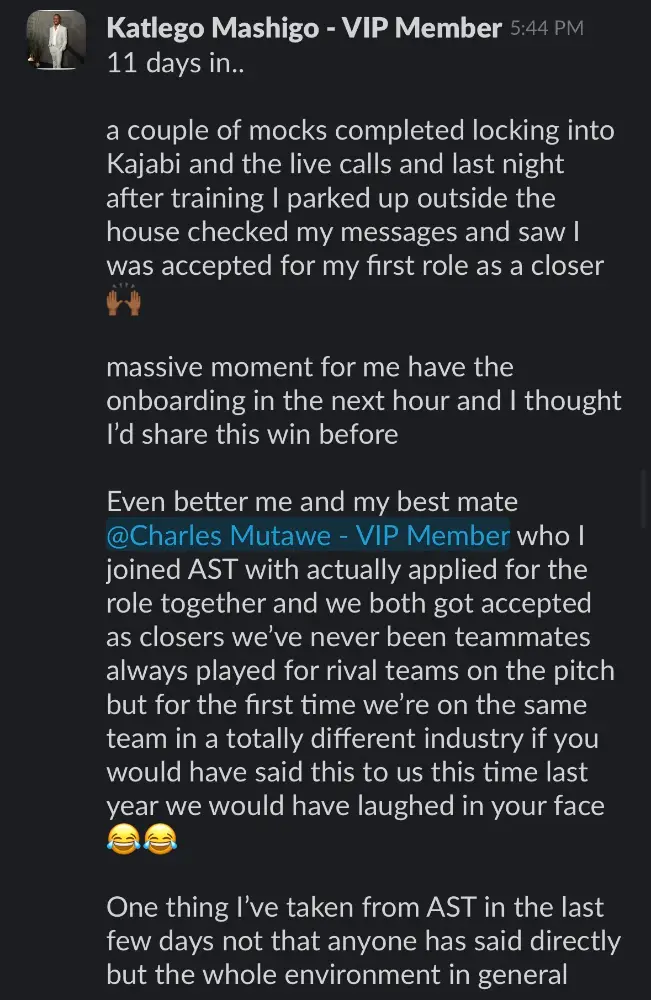Screen dimensions: 651x1000
Task: Click the raised hands emoji
Action: click(x=124, y=301)
